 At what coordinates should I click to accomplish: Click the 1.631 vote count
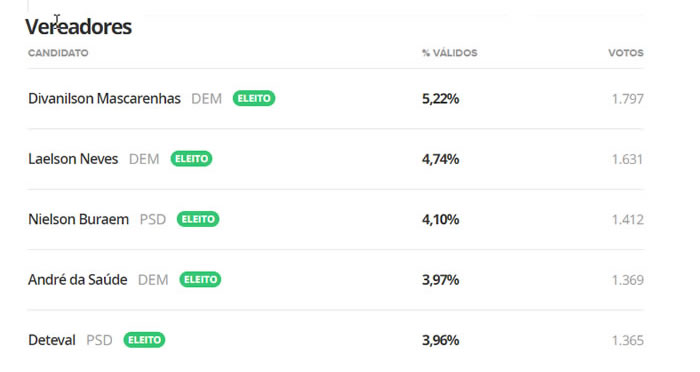[627, 159]
